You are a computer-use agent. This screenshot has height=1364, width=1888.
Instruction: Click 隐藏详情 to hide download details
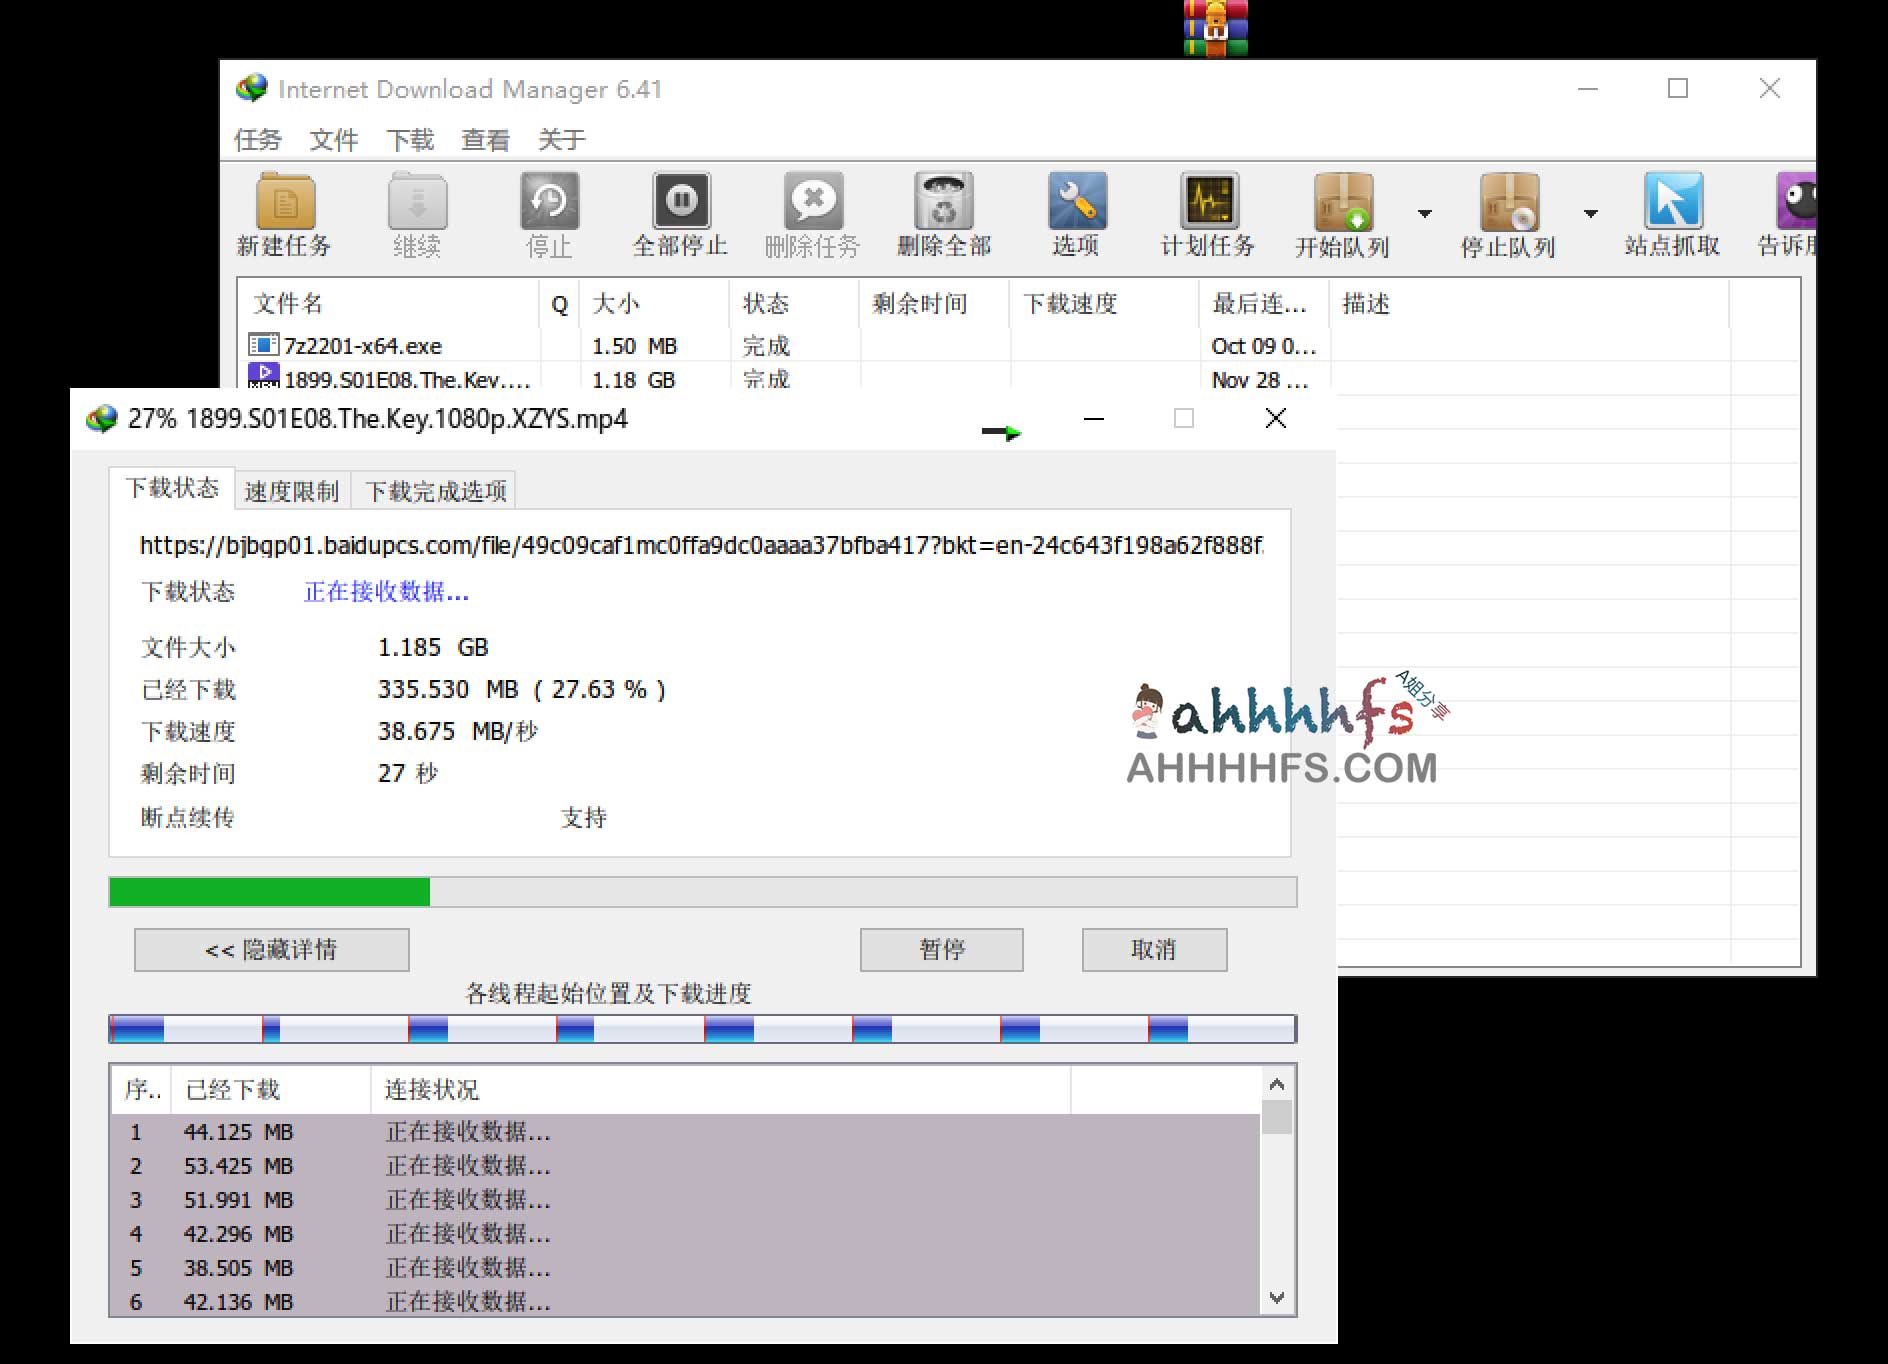270,949
